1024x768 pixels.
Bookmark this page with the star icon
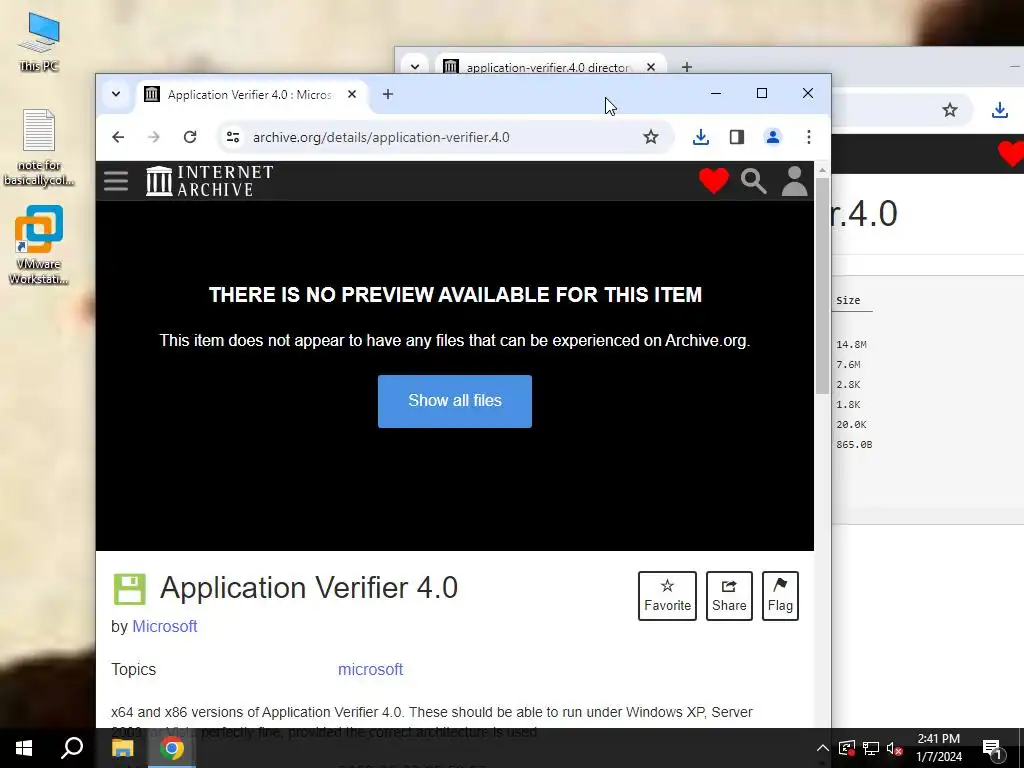coord(650,137)
